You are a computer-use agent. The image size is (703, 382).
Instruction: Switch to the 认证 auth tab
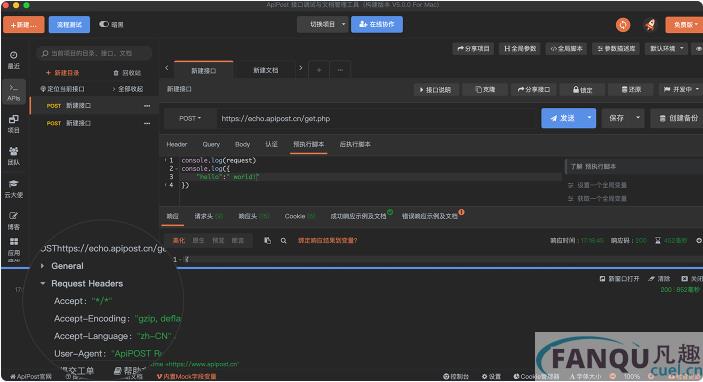[x=271, y=144]
